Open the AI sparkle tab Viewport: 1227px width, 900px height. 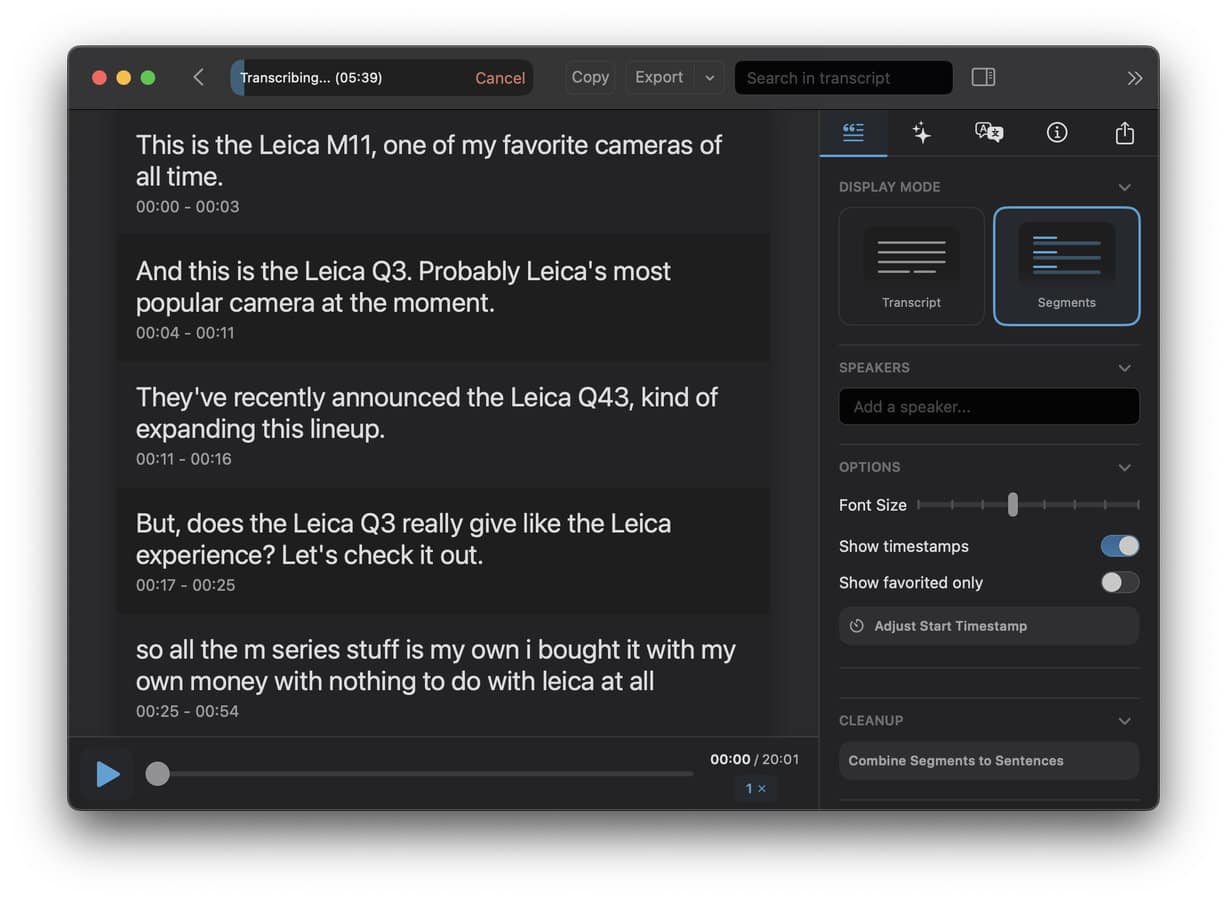tap(921, 133)
